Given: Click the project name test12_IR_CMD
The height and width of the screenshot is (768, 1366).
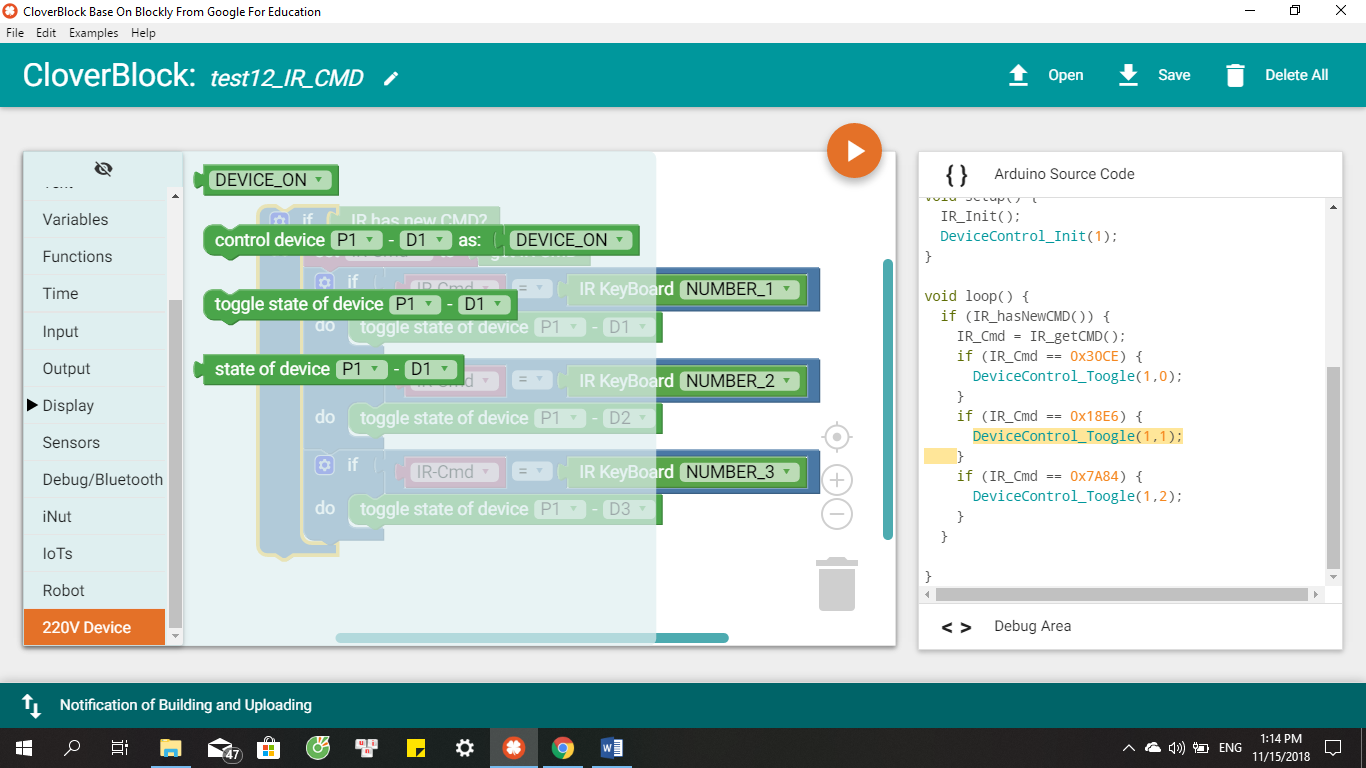Looking at the screenshot, I should pyautogui.click(x=287, y=78).
